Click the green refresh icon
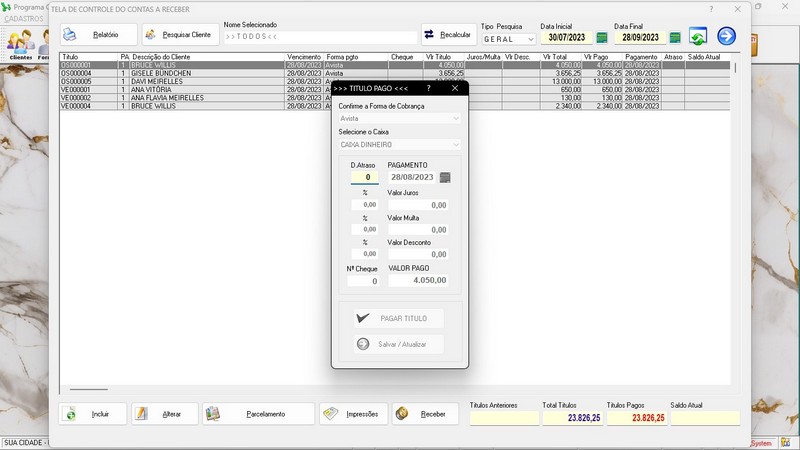 (697, 36)
